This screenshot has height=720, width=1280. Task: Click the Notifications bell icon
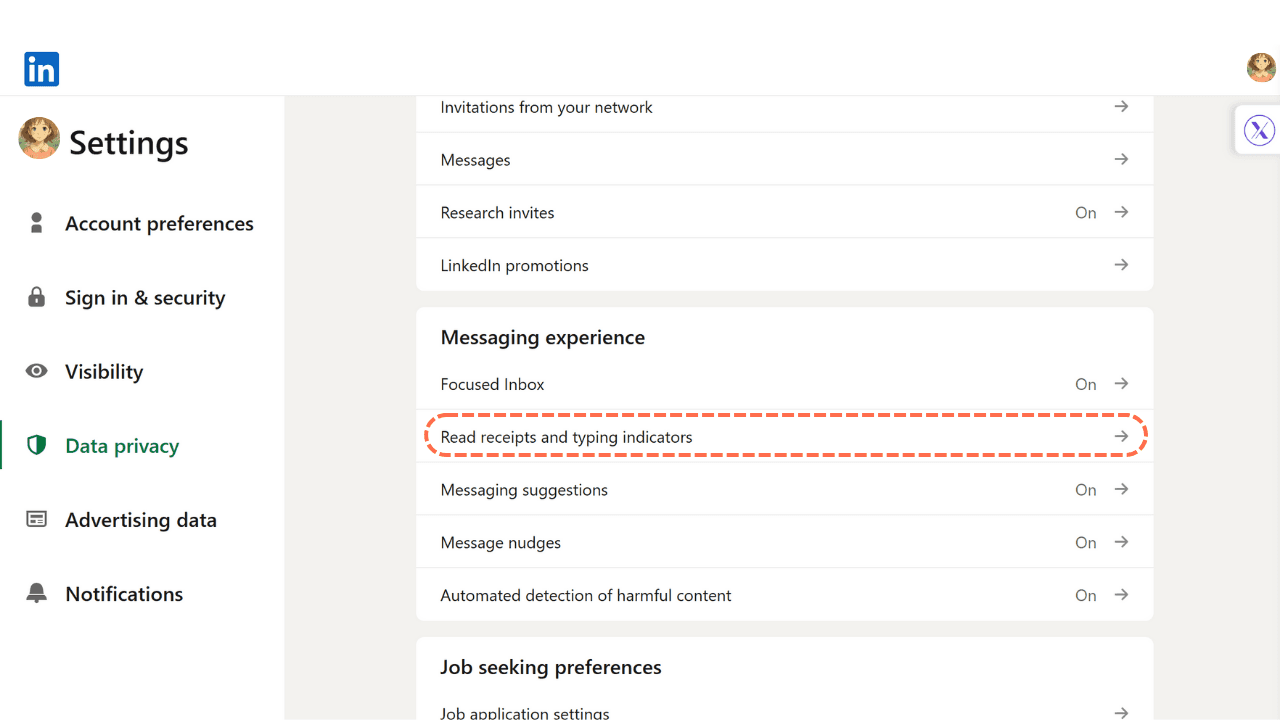pyautogui.click(x=36, y=593)
